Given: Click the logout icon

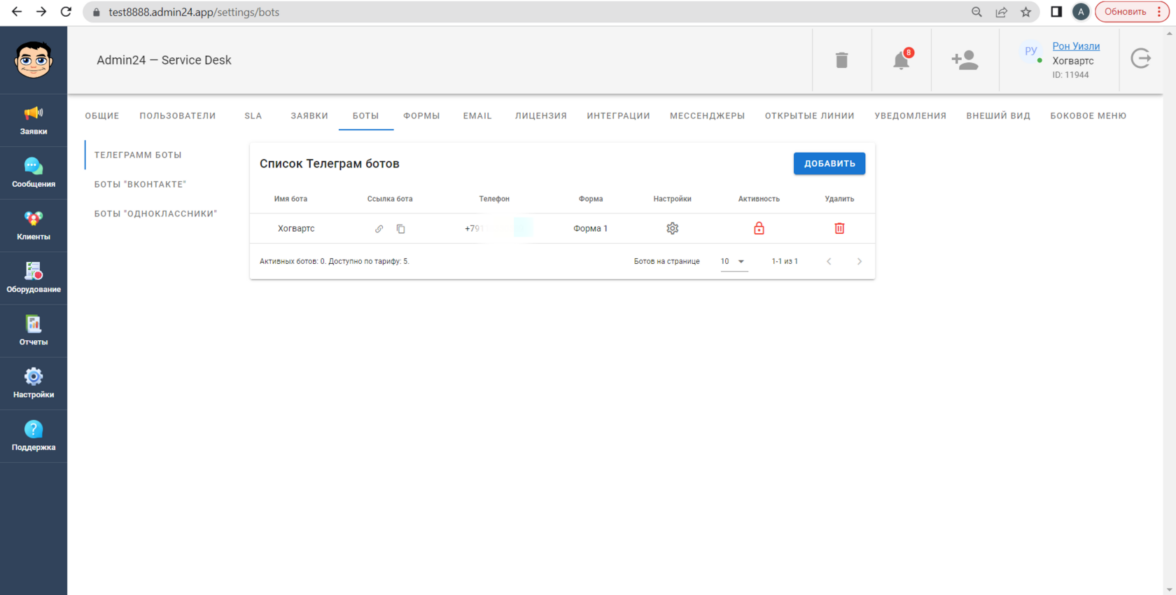Looking at the screenshot, I should 1141,59.
